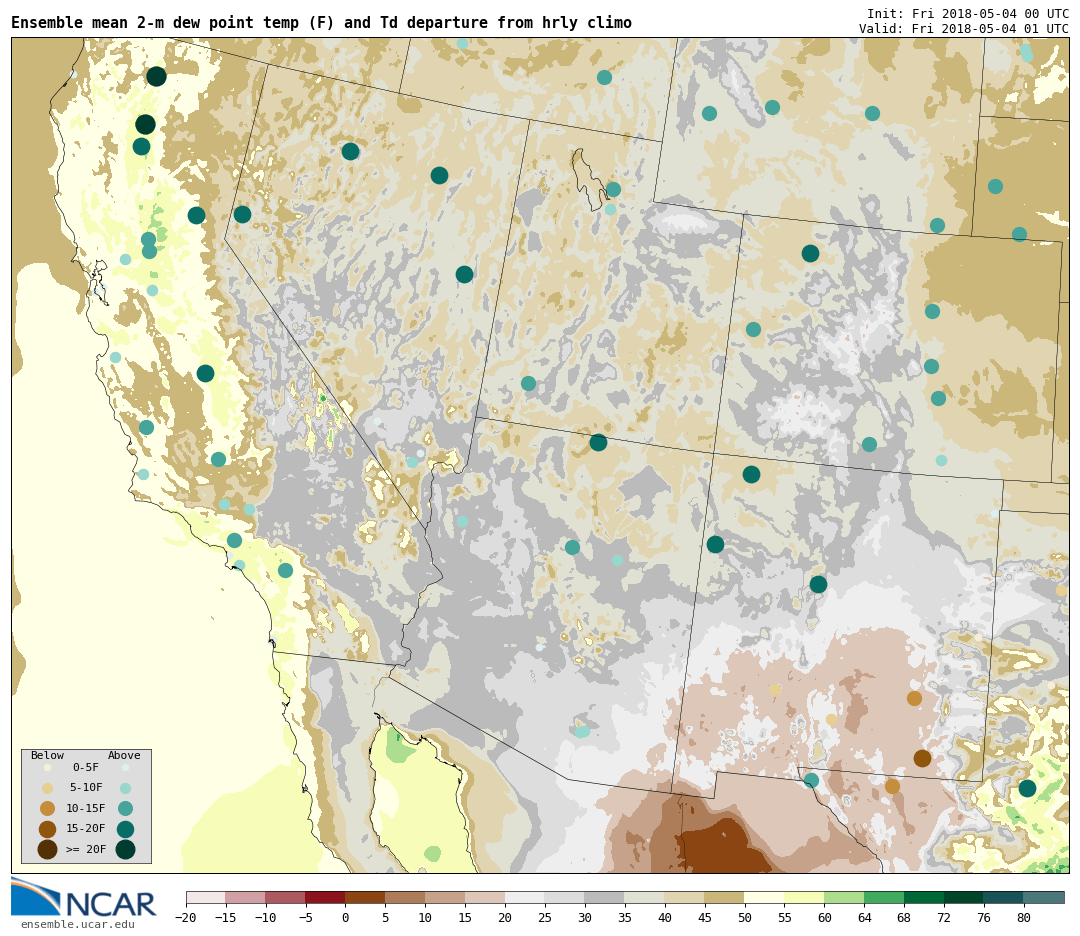Click the '0' color bar label
The height and width of the screenshot is (936, 1080).
(x=345, y=917)
